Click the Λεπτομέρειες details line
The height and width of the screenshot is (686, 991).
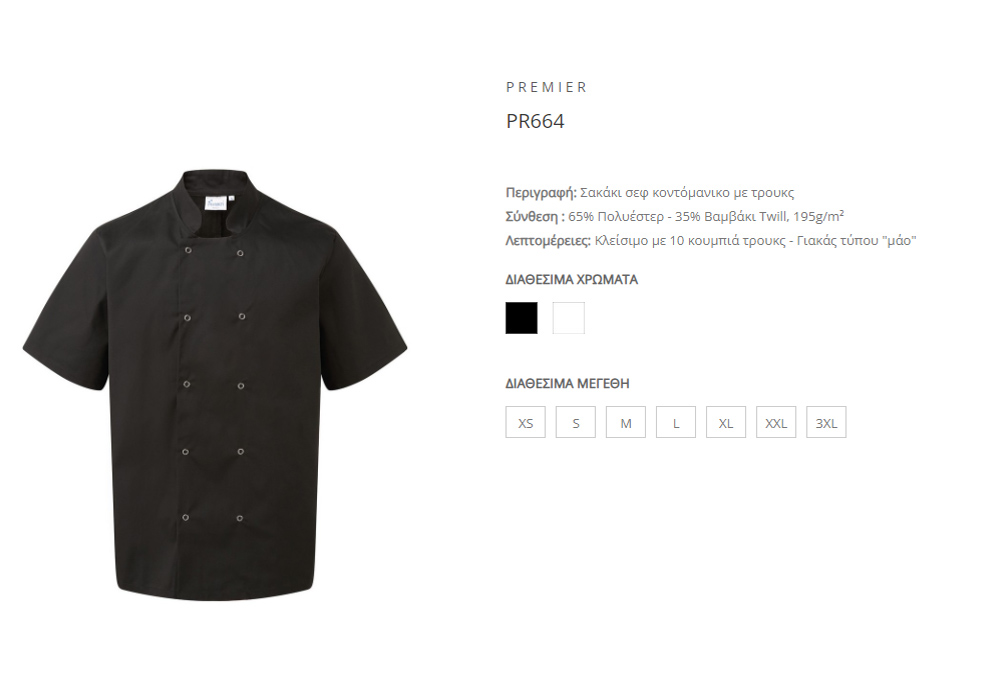[710, 241]
